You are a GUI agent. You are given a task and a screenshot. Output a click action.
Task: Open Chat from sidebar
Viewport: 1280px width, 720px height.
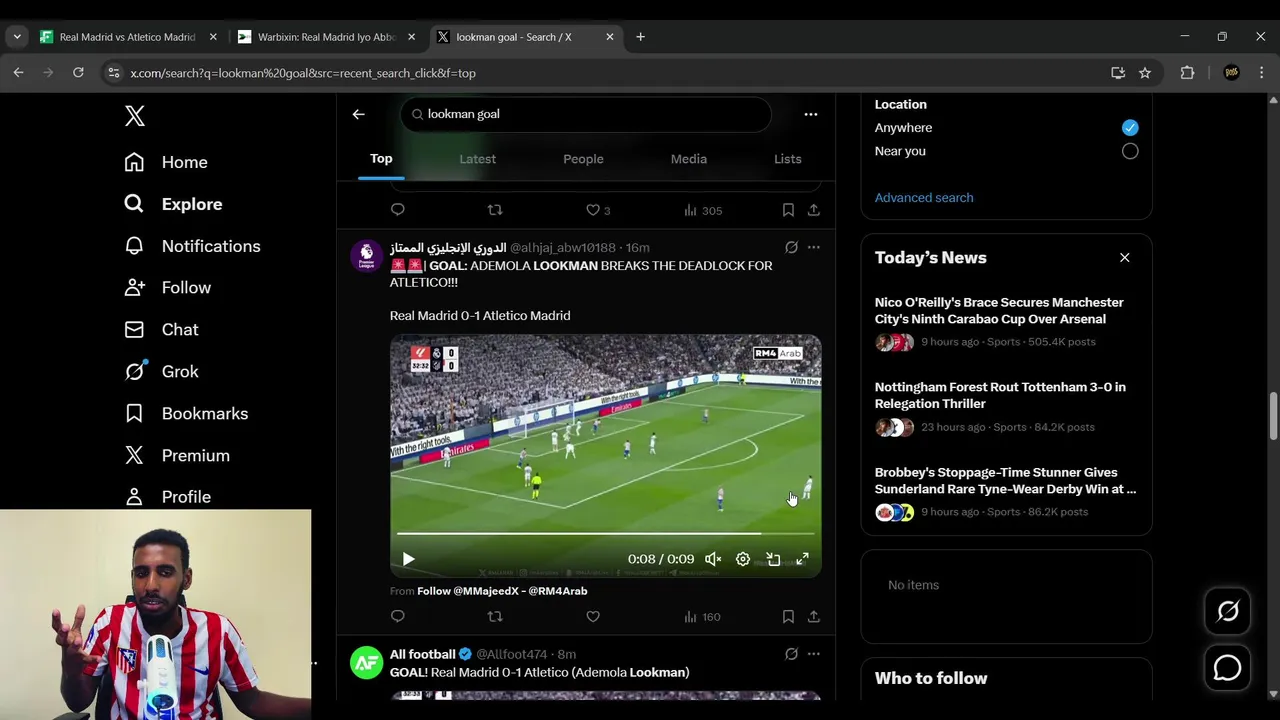[x=161, y=329]
